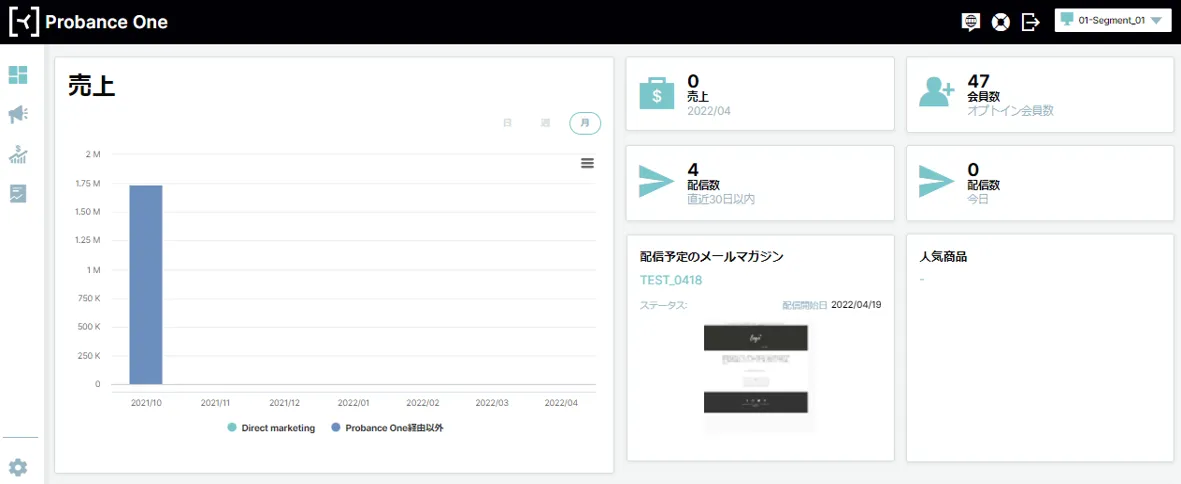Open the help lifebuoy icon

(x=1000, y=22)
